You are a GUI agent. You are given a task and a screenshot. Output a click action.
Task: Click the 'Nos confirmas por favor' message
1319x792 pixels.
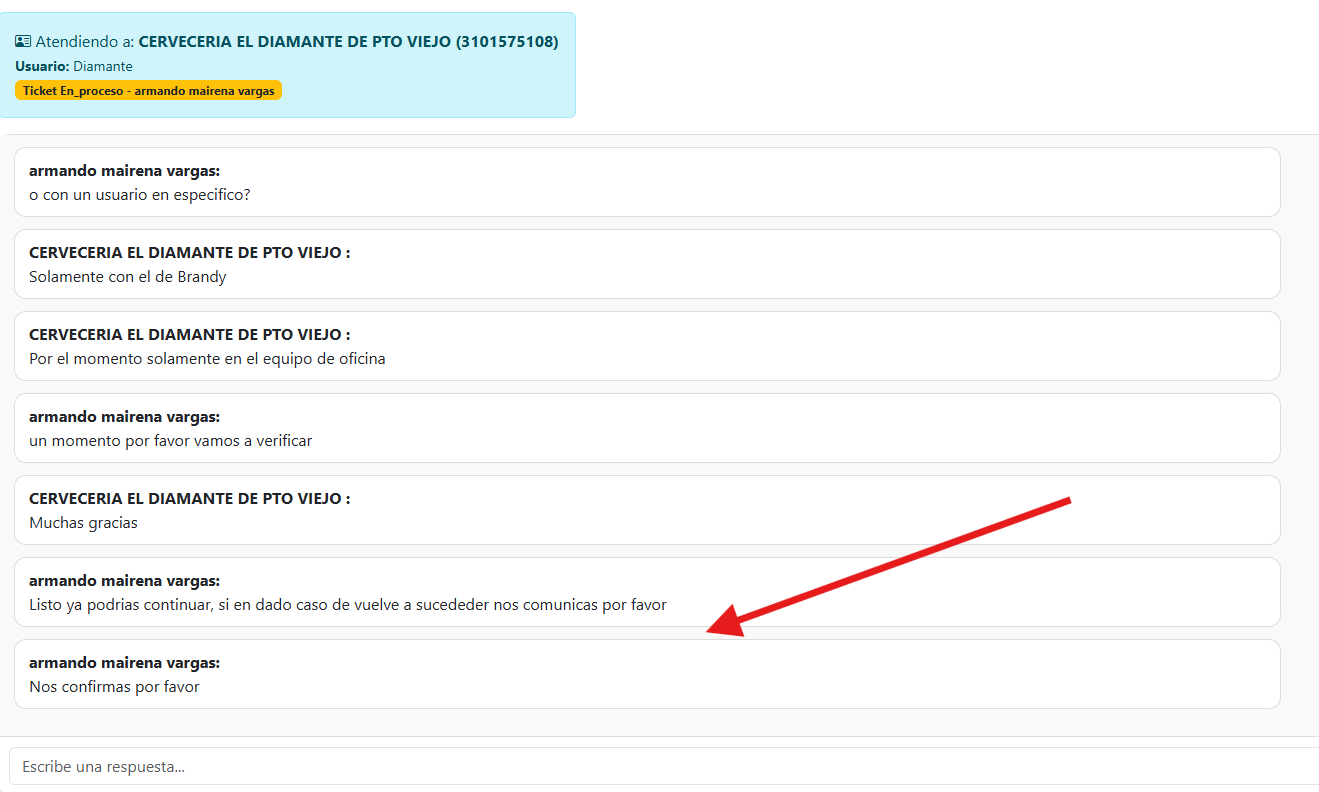(114, 687)
